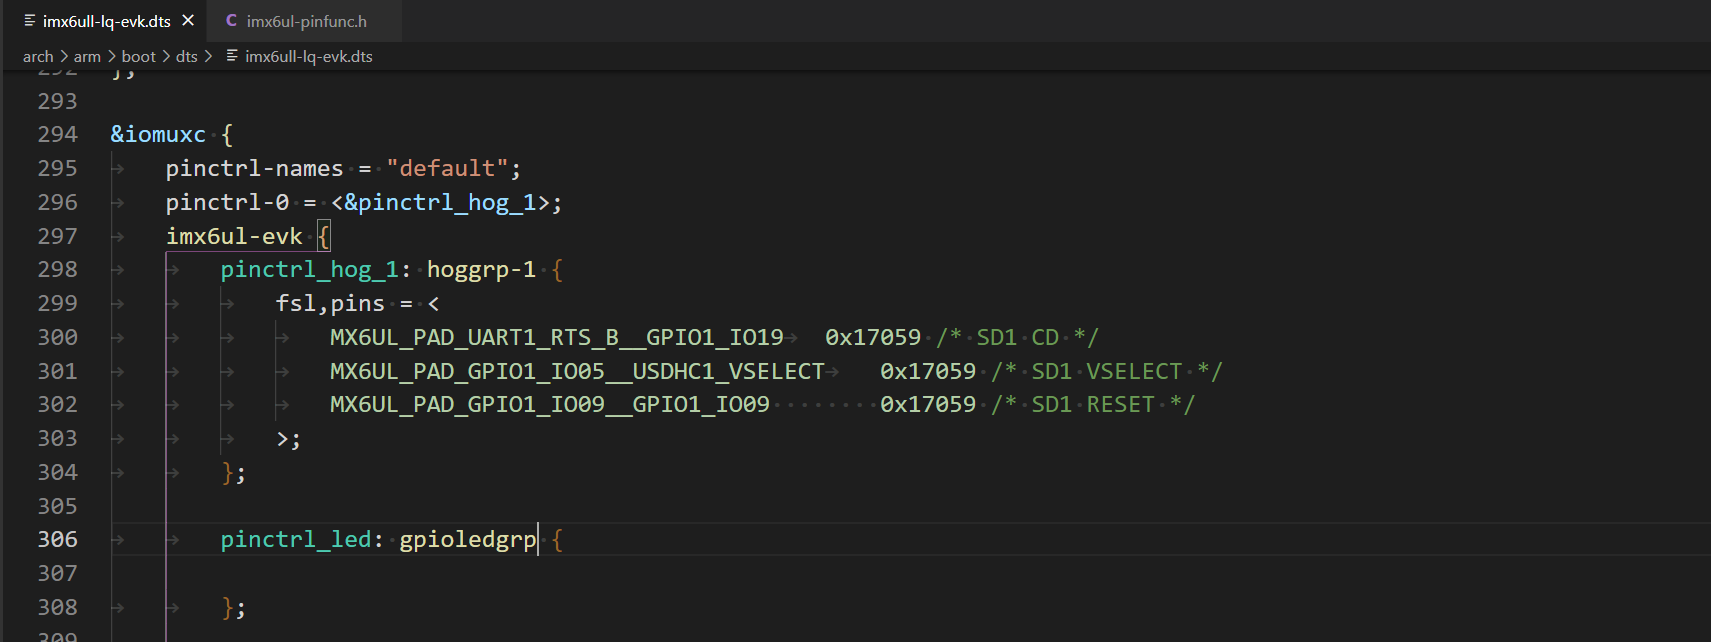Close the imx6ull-lq-evk.dts tab
The height and width of the screenshot is (642, 1711).
click(188, 20)
